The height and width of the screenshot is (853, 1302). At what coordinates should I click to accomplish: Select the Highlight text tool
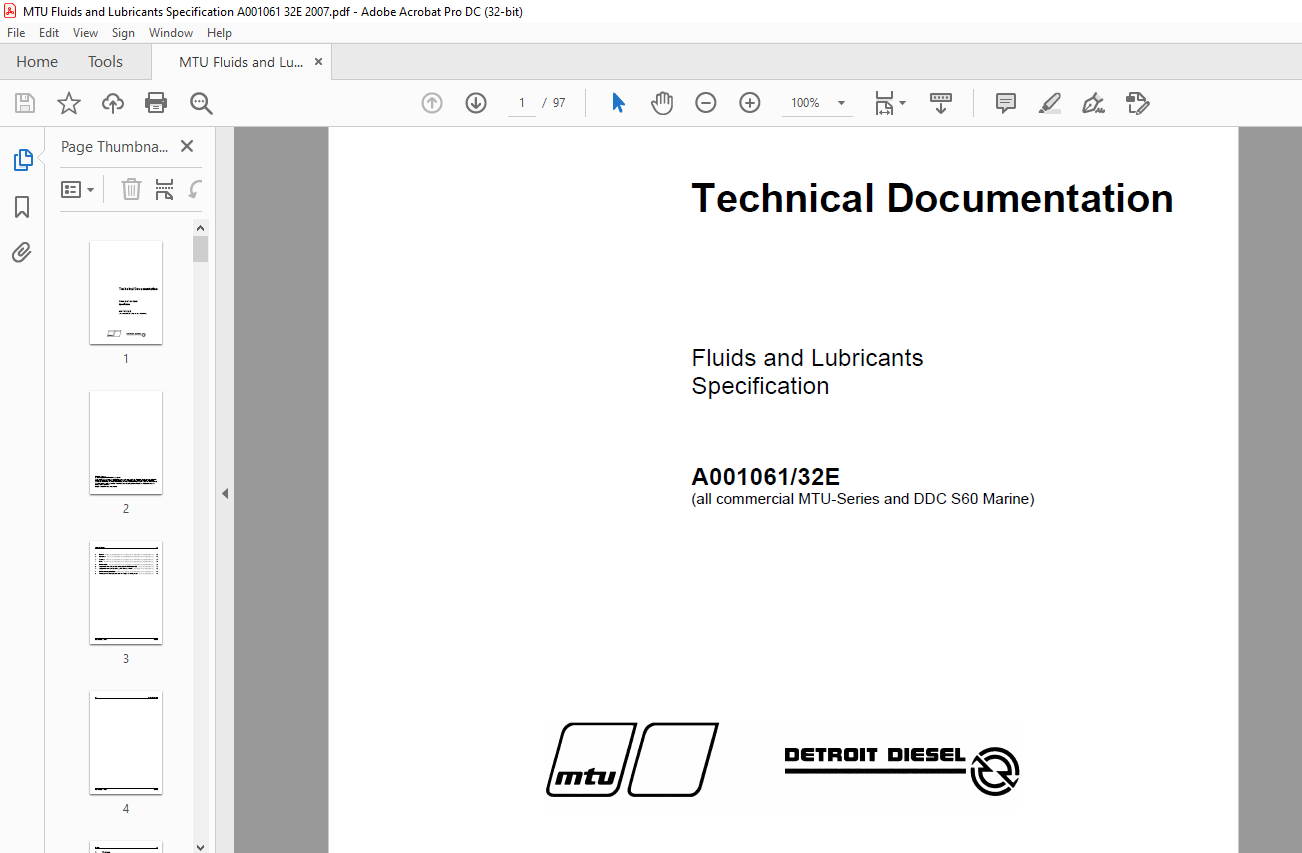point(1050,103)
